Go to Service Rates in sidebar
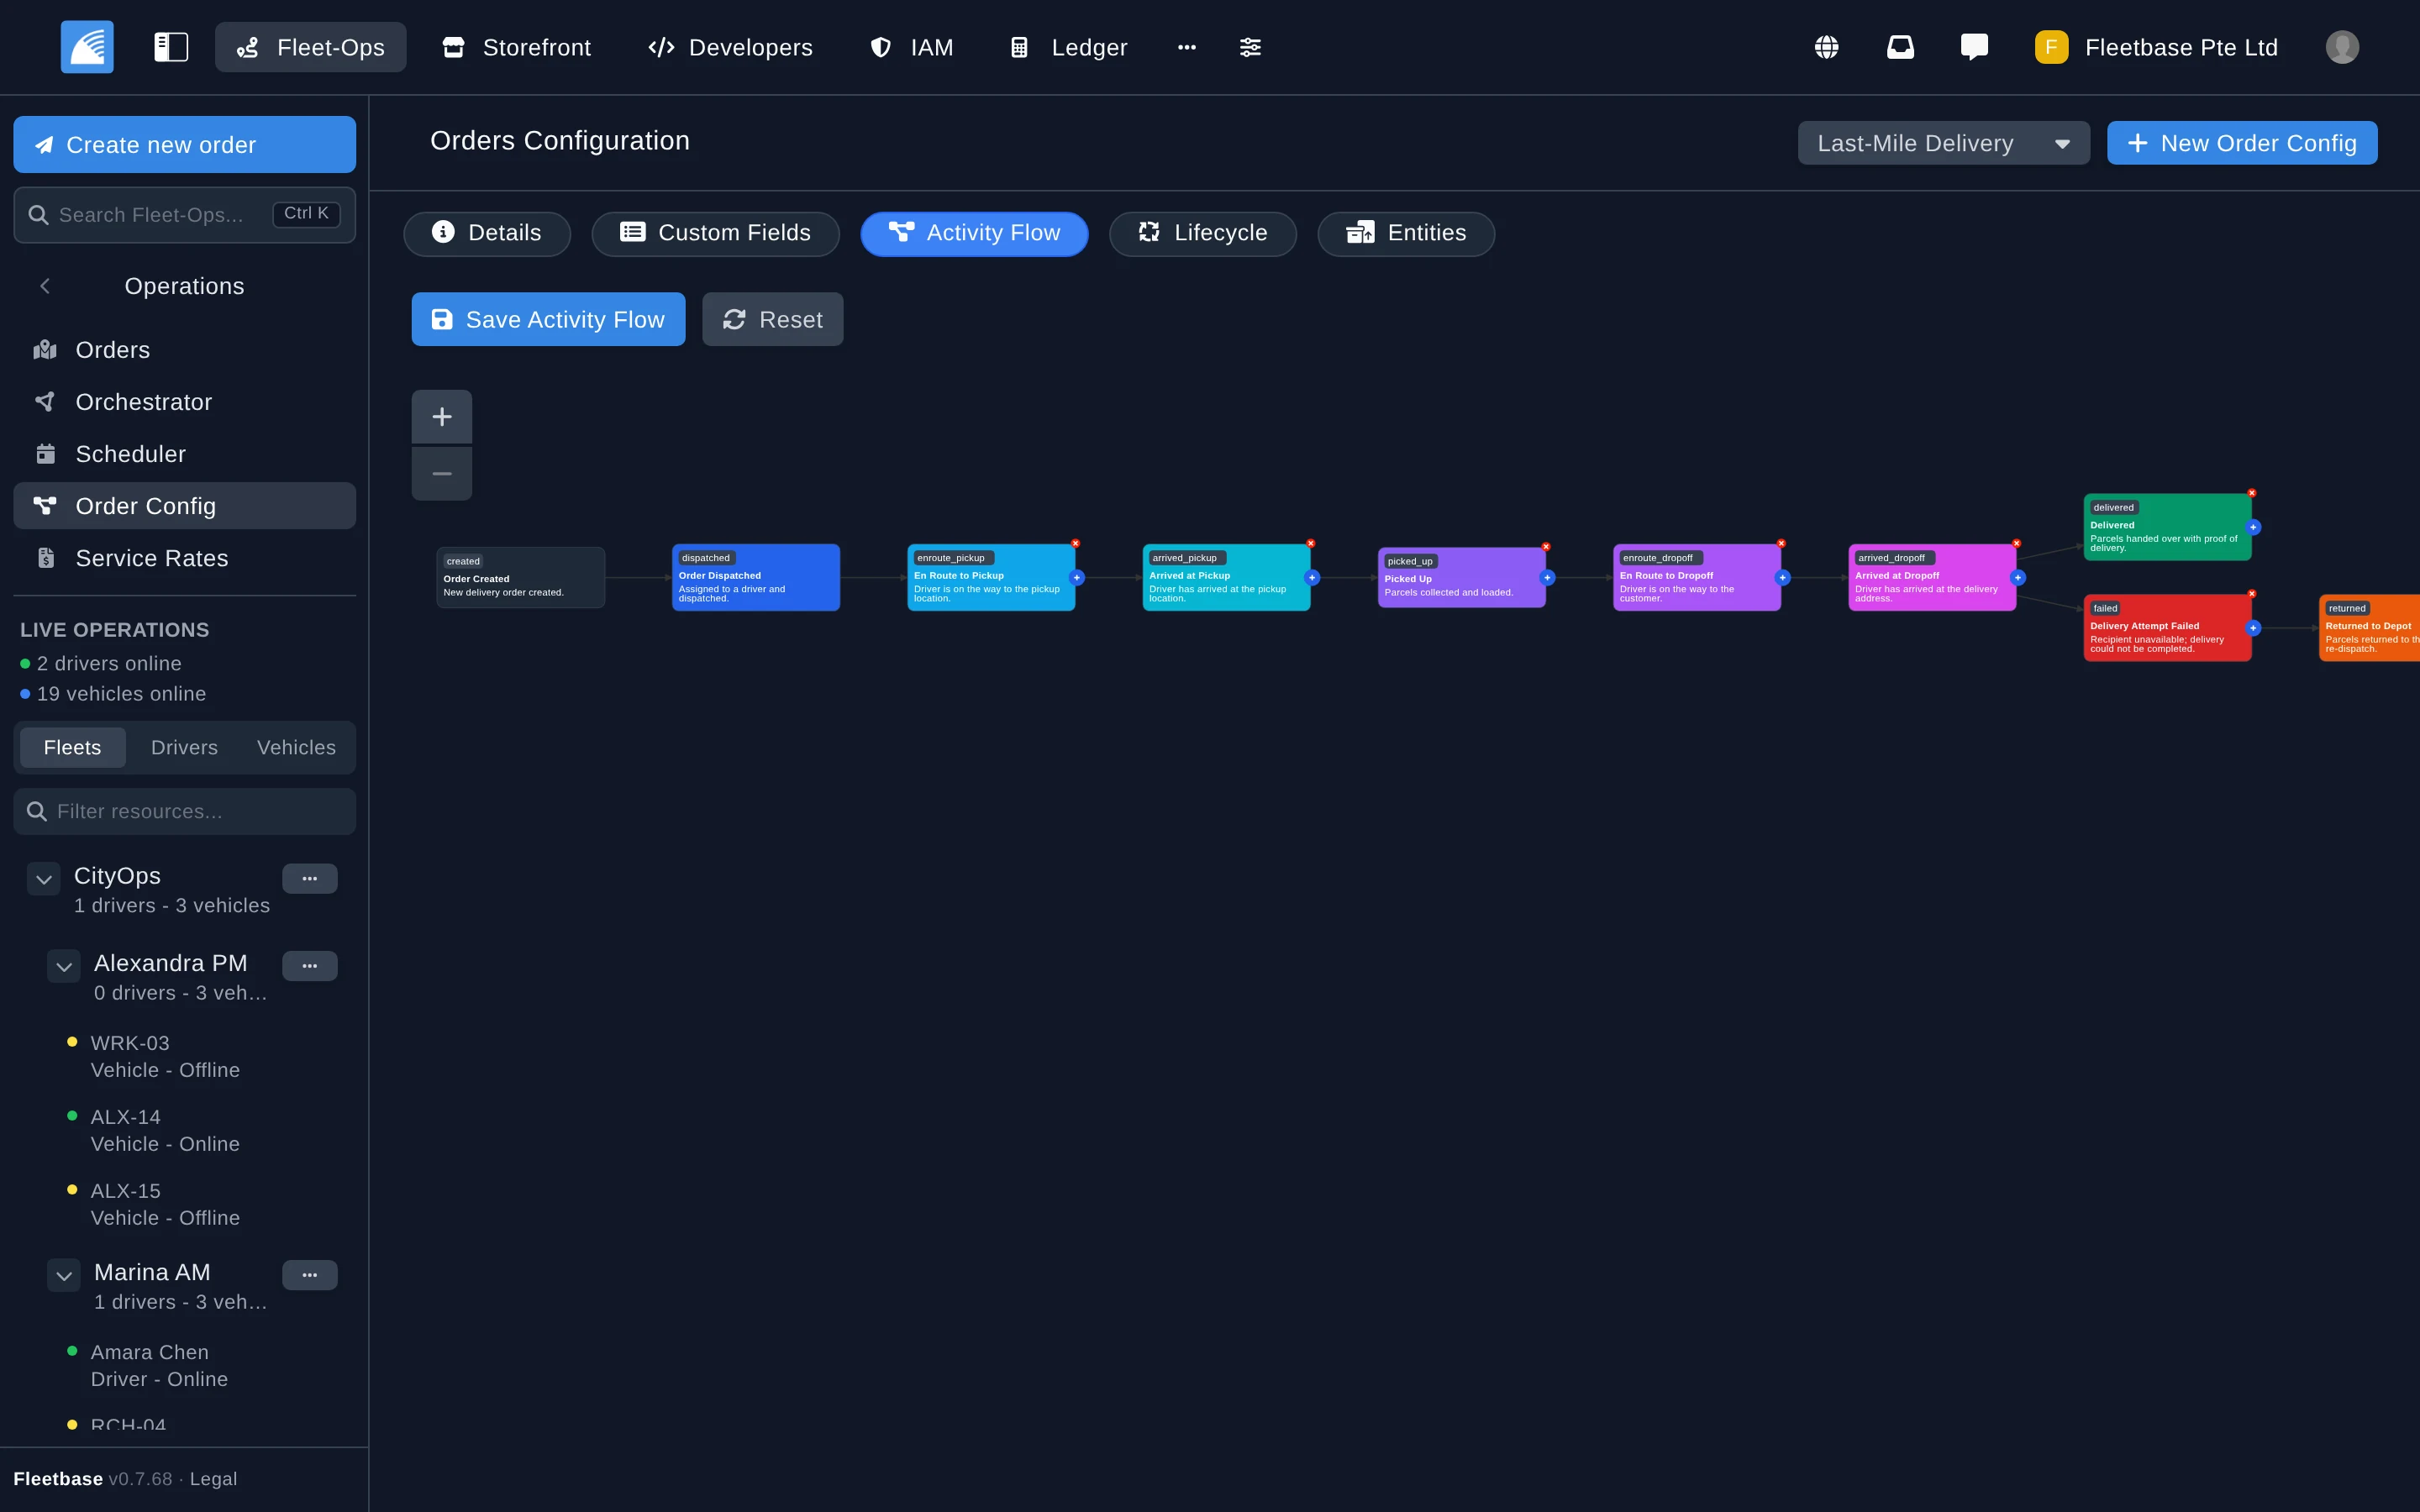2420x1512 pixels. [184, 558]
